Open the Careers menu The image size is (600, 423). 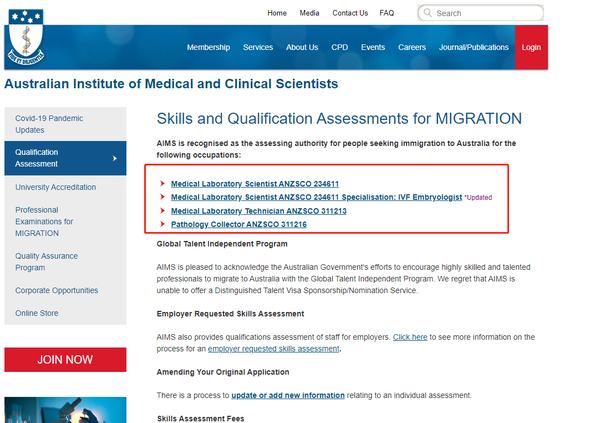pyautogui.click(x=412, y=47)
